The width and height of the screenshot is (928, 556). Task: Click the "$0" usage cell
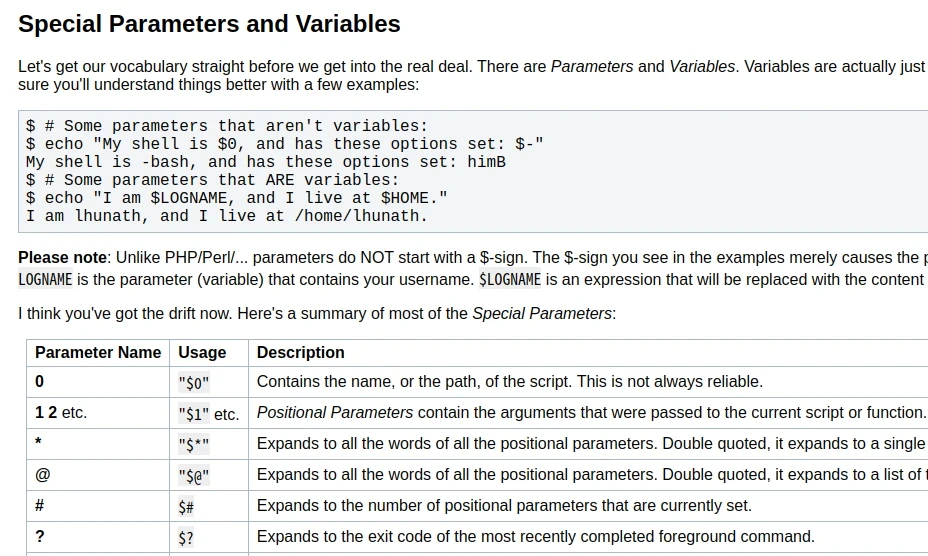pos(194,383)
